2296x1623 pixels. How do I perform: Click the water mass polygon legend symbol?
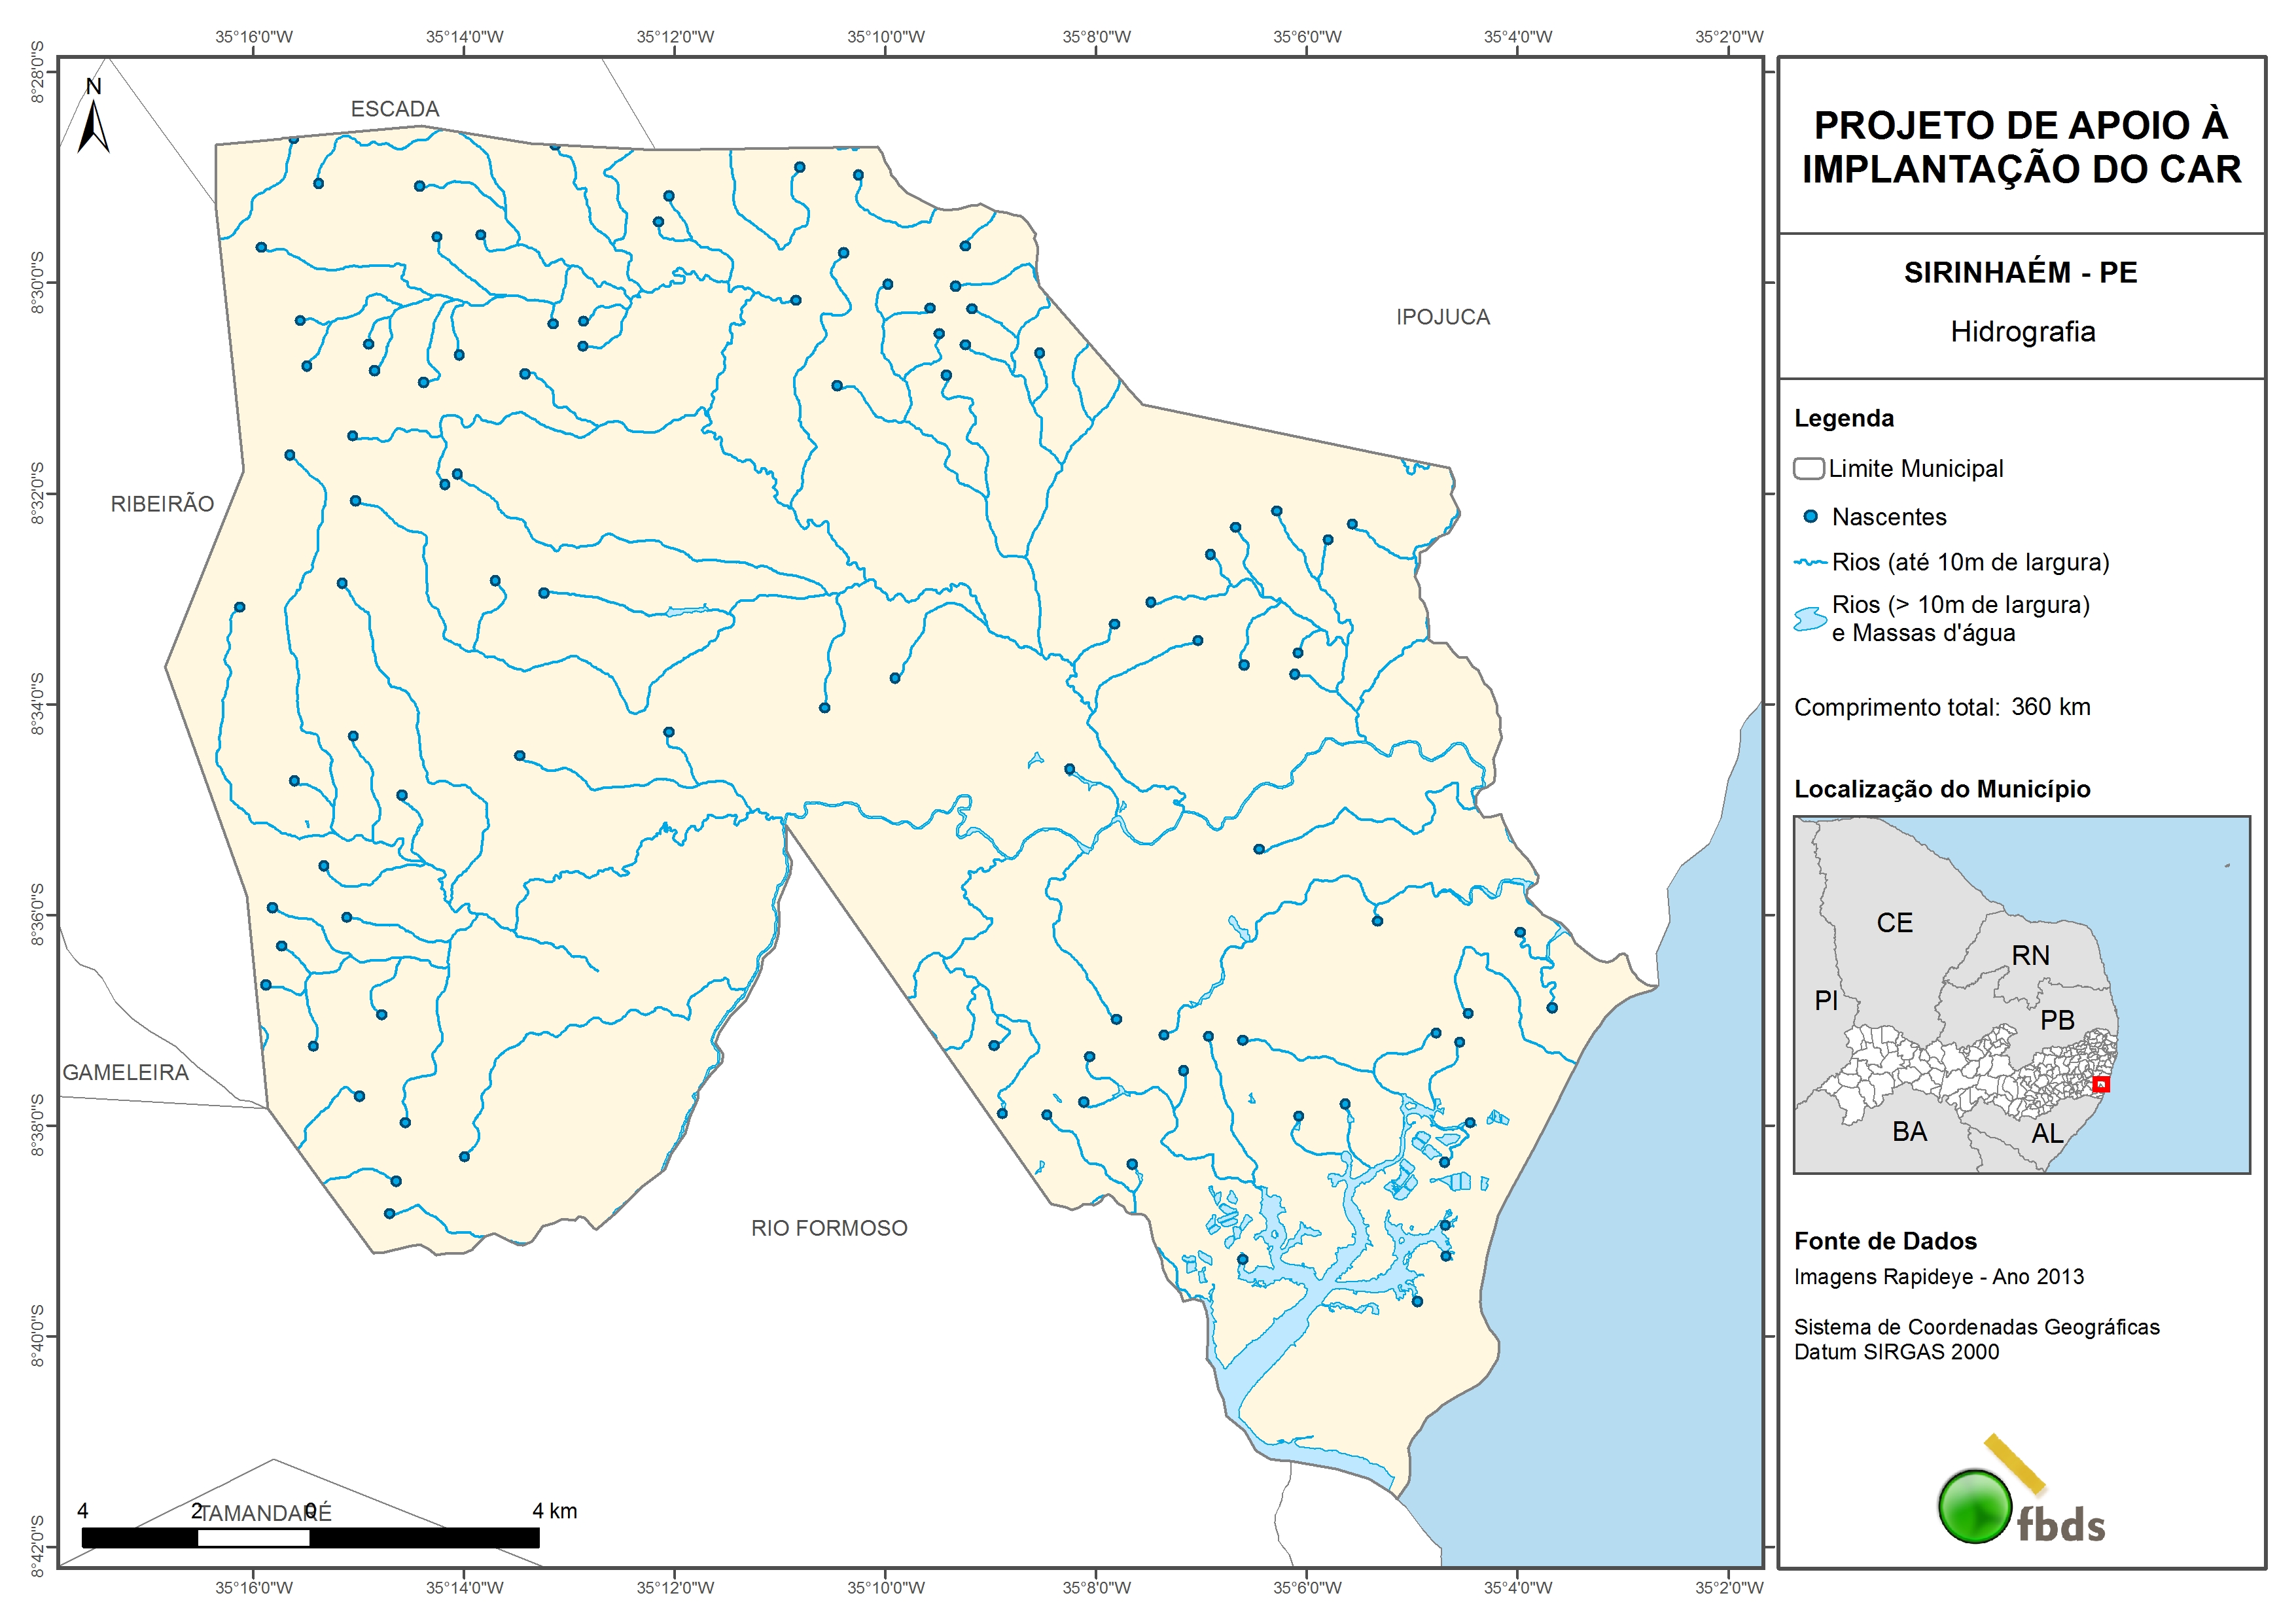click(1810, 619)
